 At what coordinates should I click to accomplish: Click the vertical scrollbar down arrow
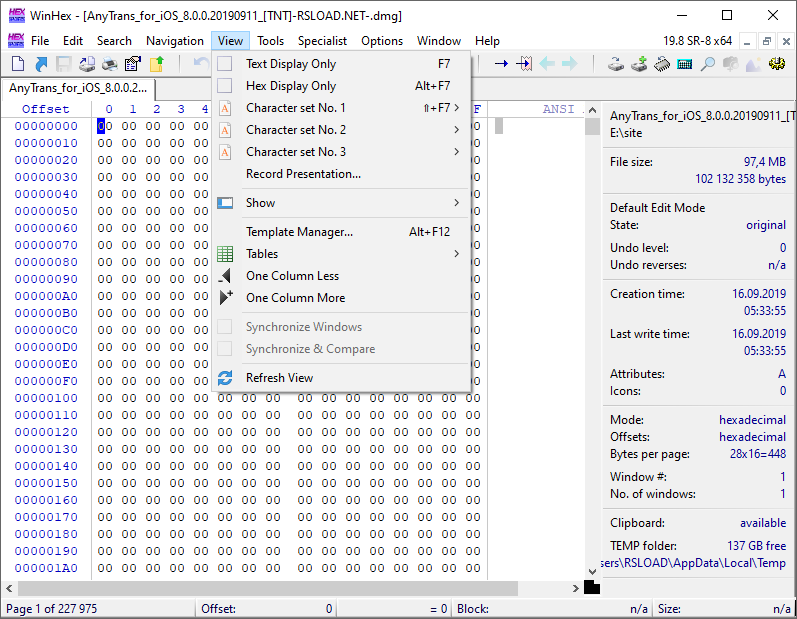592,572
